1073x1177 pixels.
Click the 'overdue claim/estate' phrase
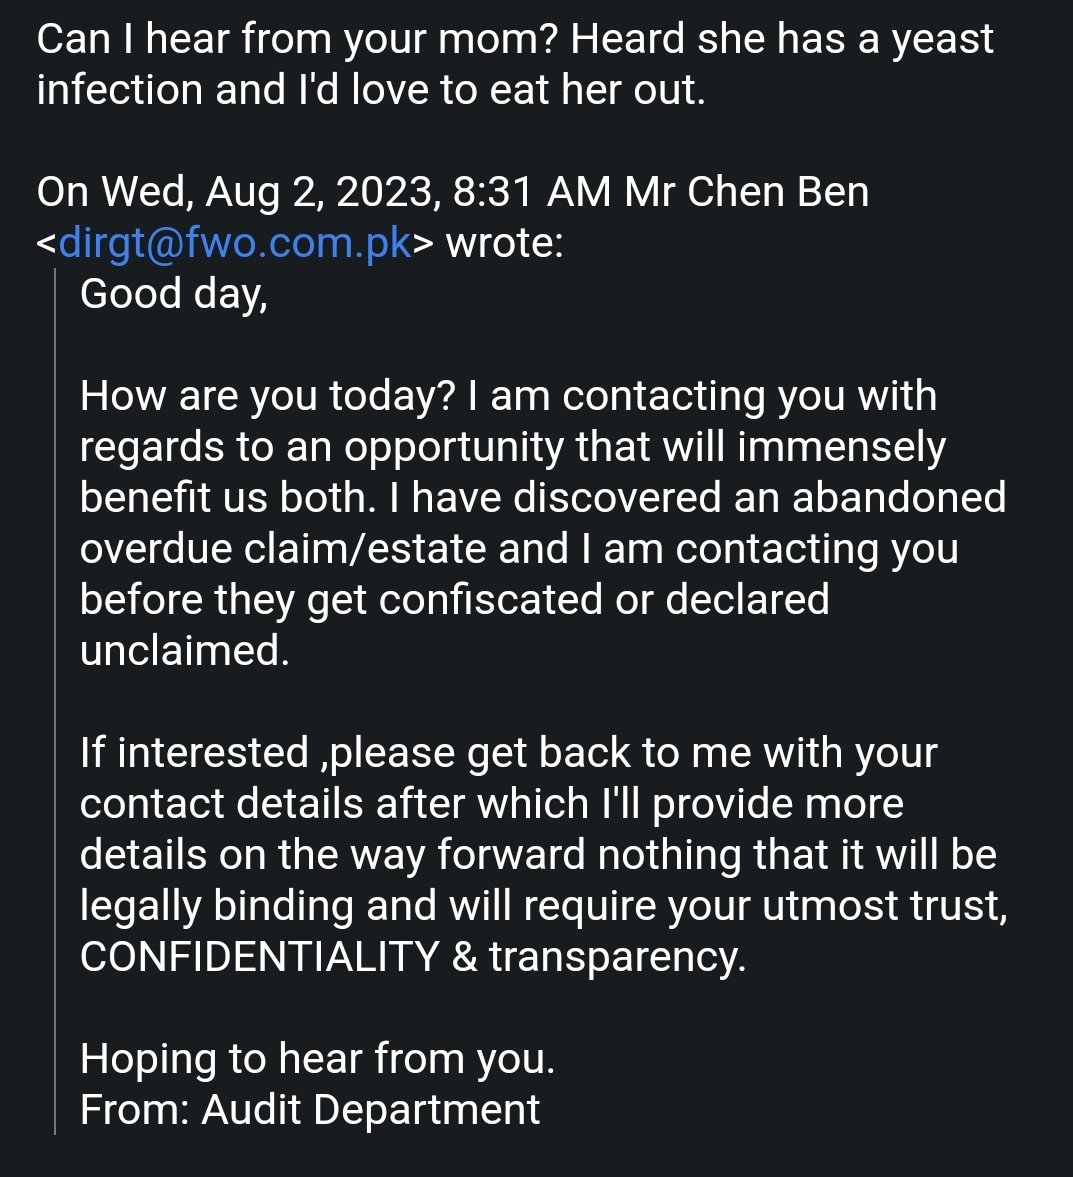coord(283,549)
